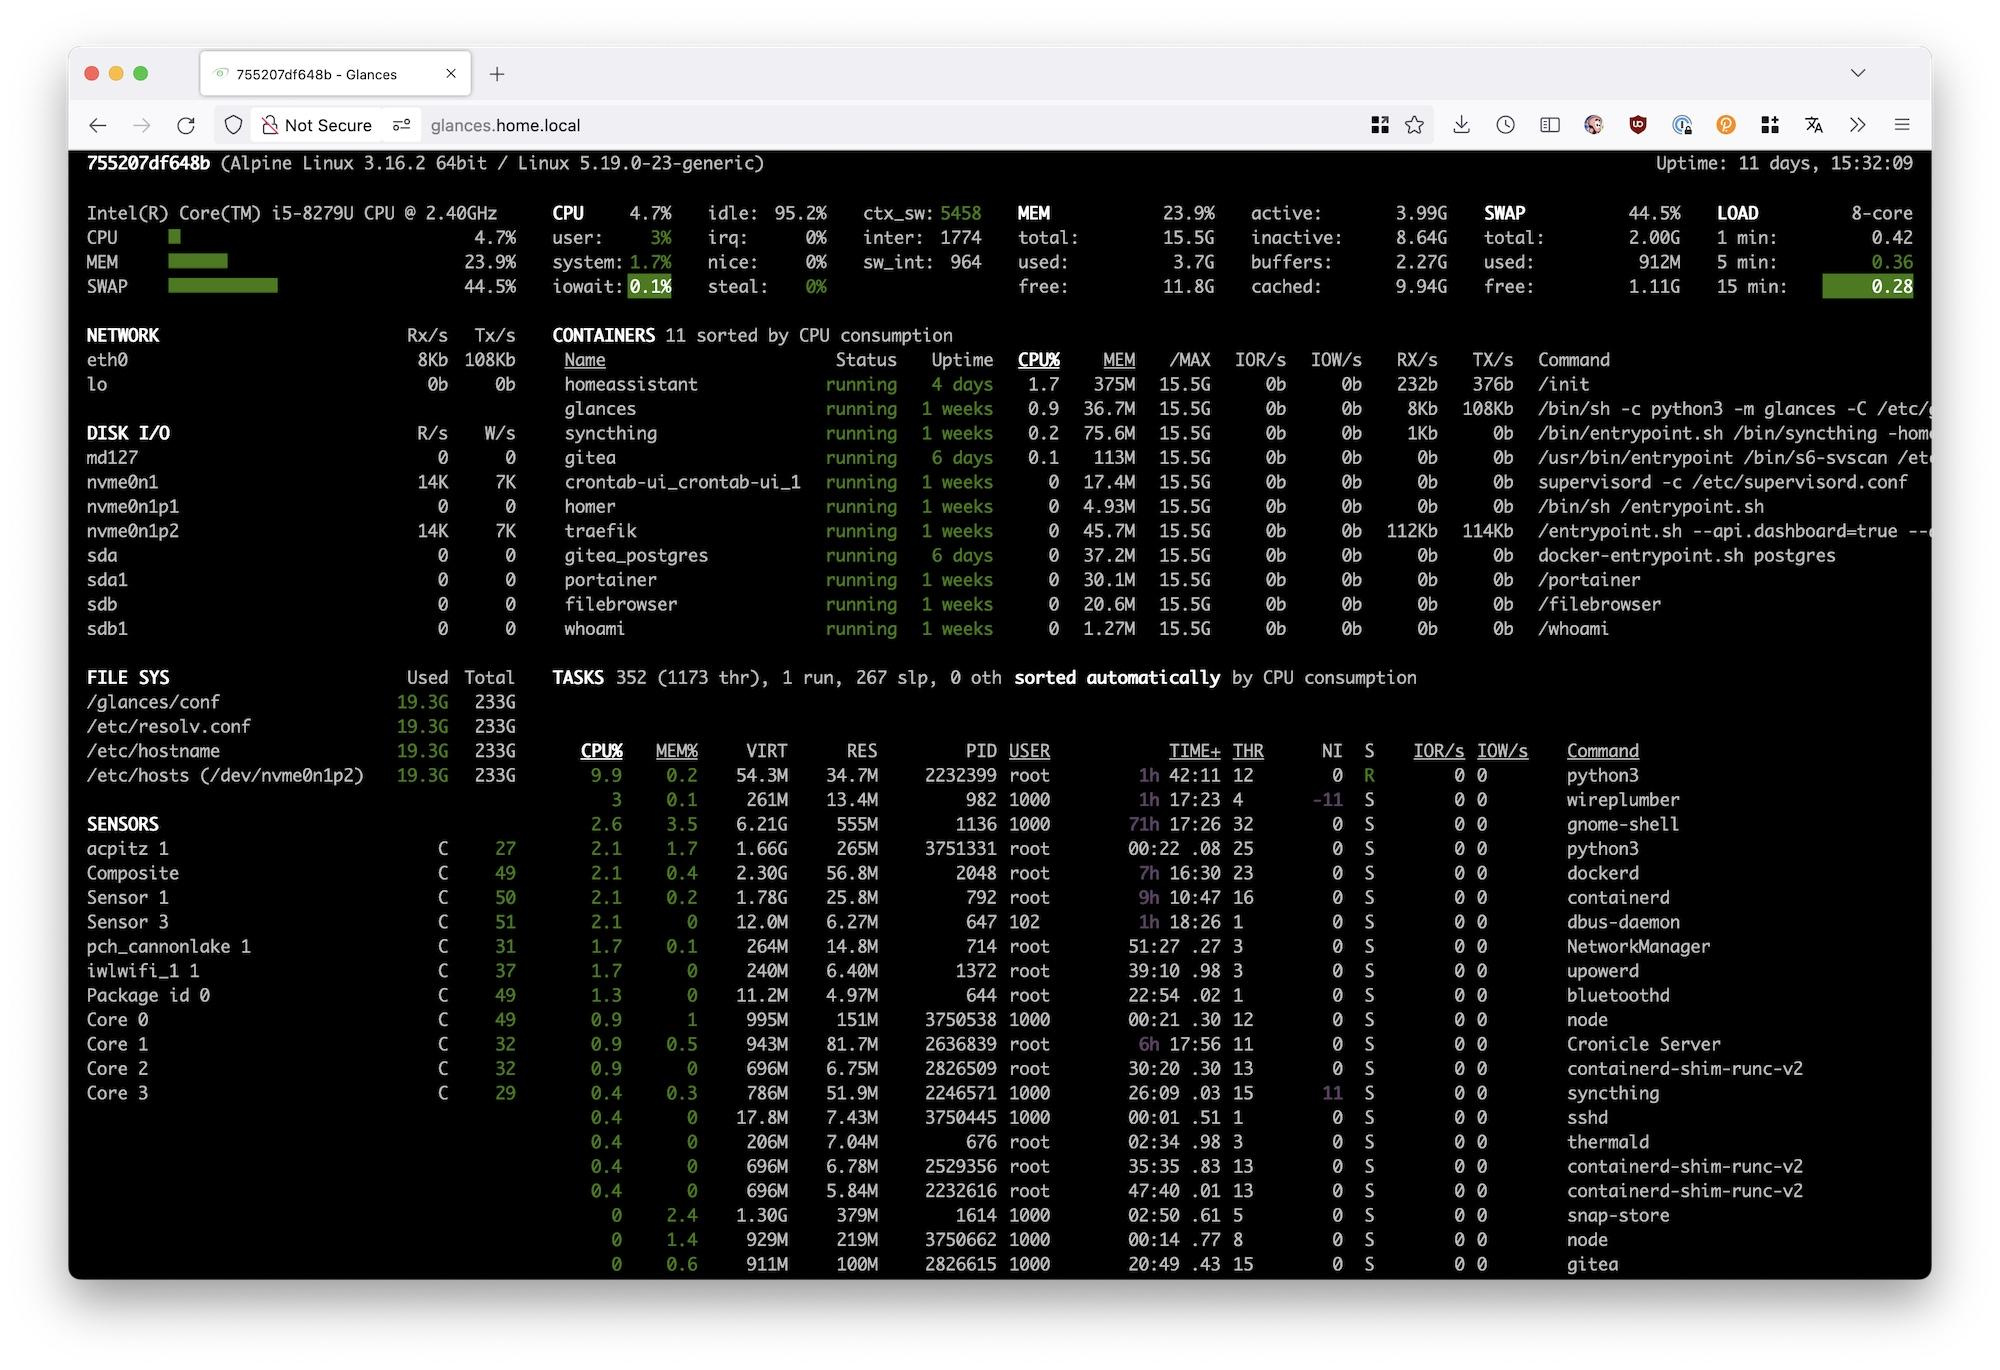Toggle the sidebar view icon

coord(1550,125)
